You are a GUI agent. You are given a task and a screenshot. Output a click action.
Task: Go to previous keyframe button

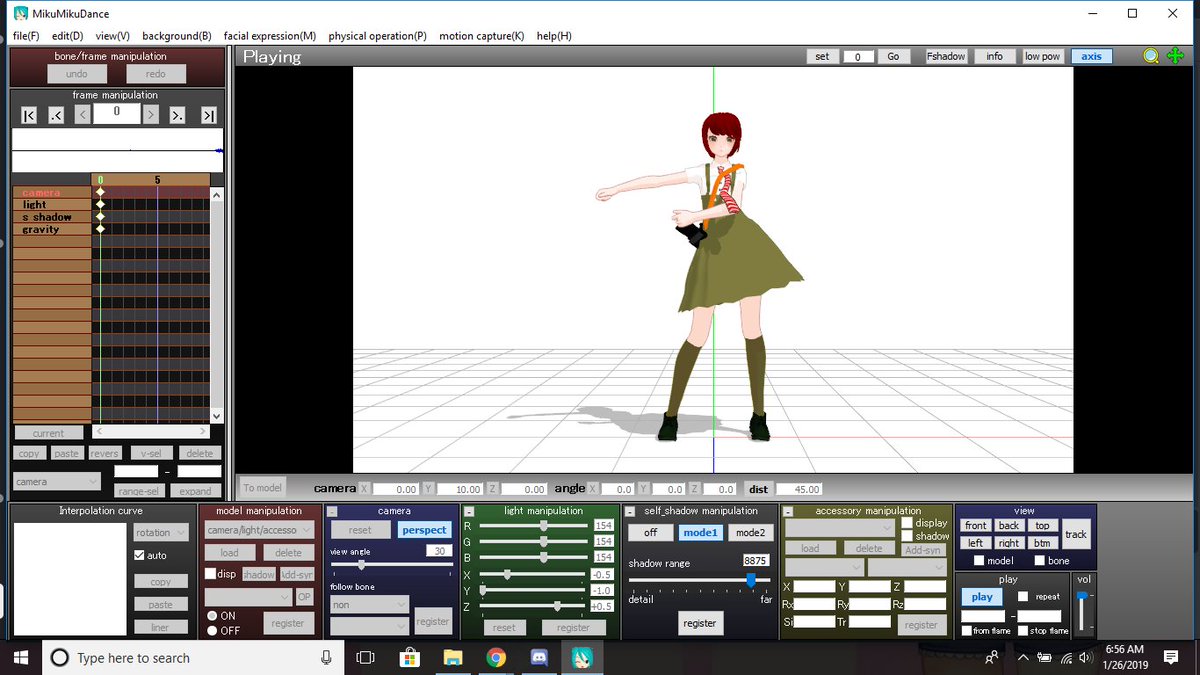click(56, 115)
